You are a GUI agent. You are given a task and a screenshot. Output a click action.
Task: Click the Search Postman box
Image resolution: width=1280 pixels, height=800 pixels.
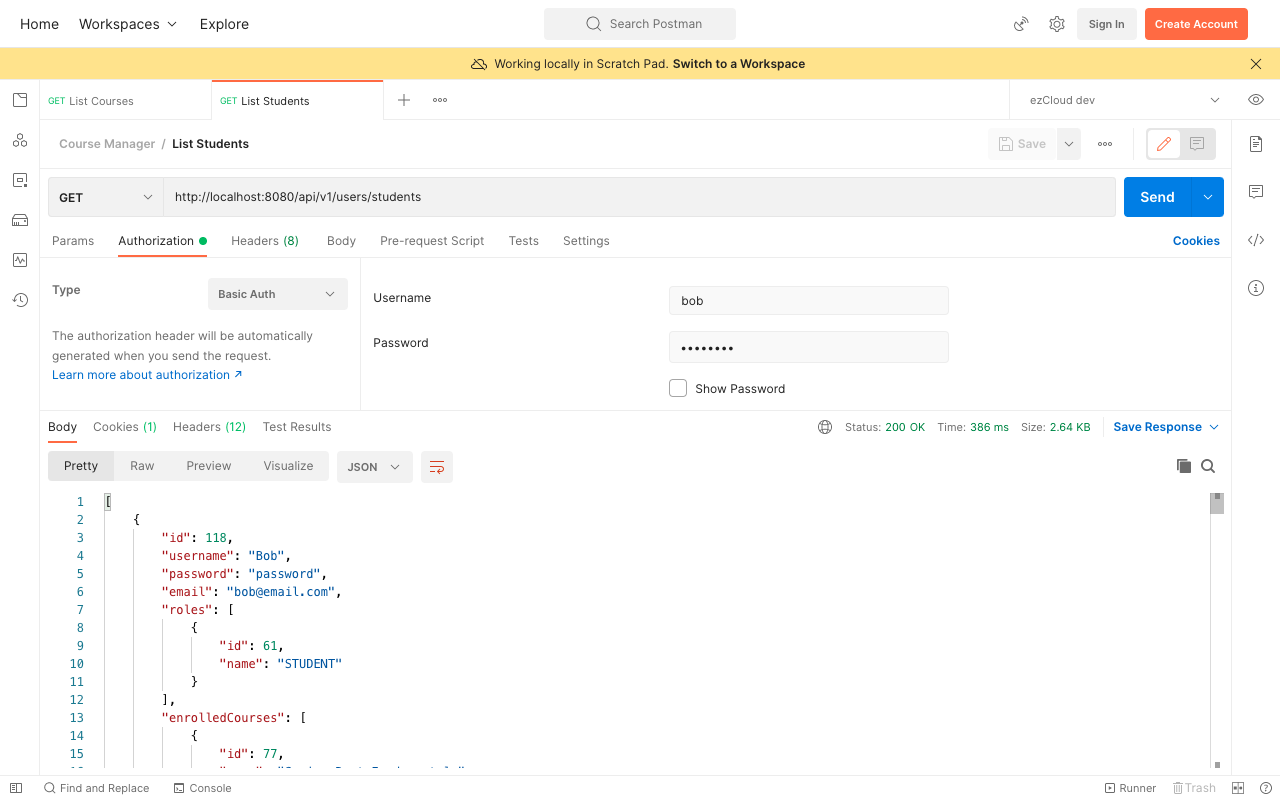click(x=640, y=24)
